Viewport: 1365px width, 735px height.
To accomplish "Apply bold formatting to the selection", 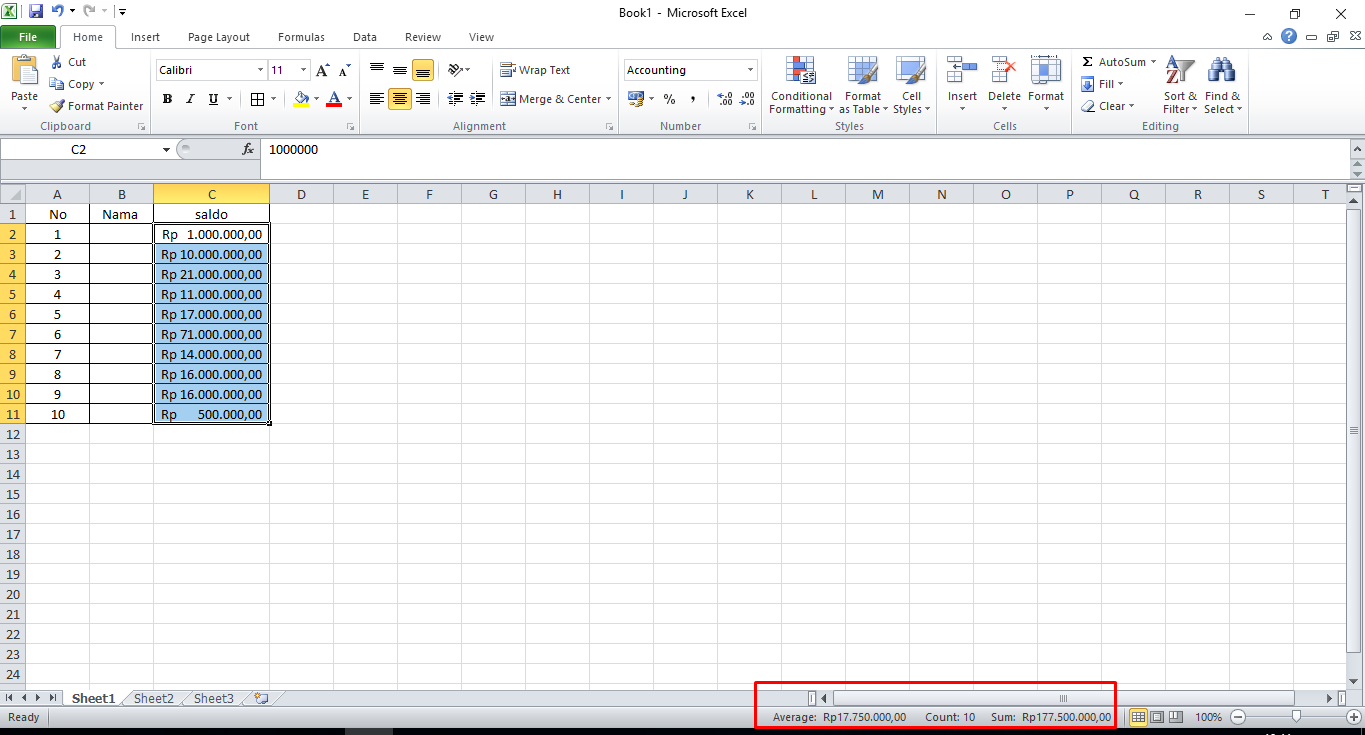I will point(167,99).
